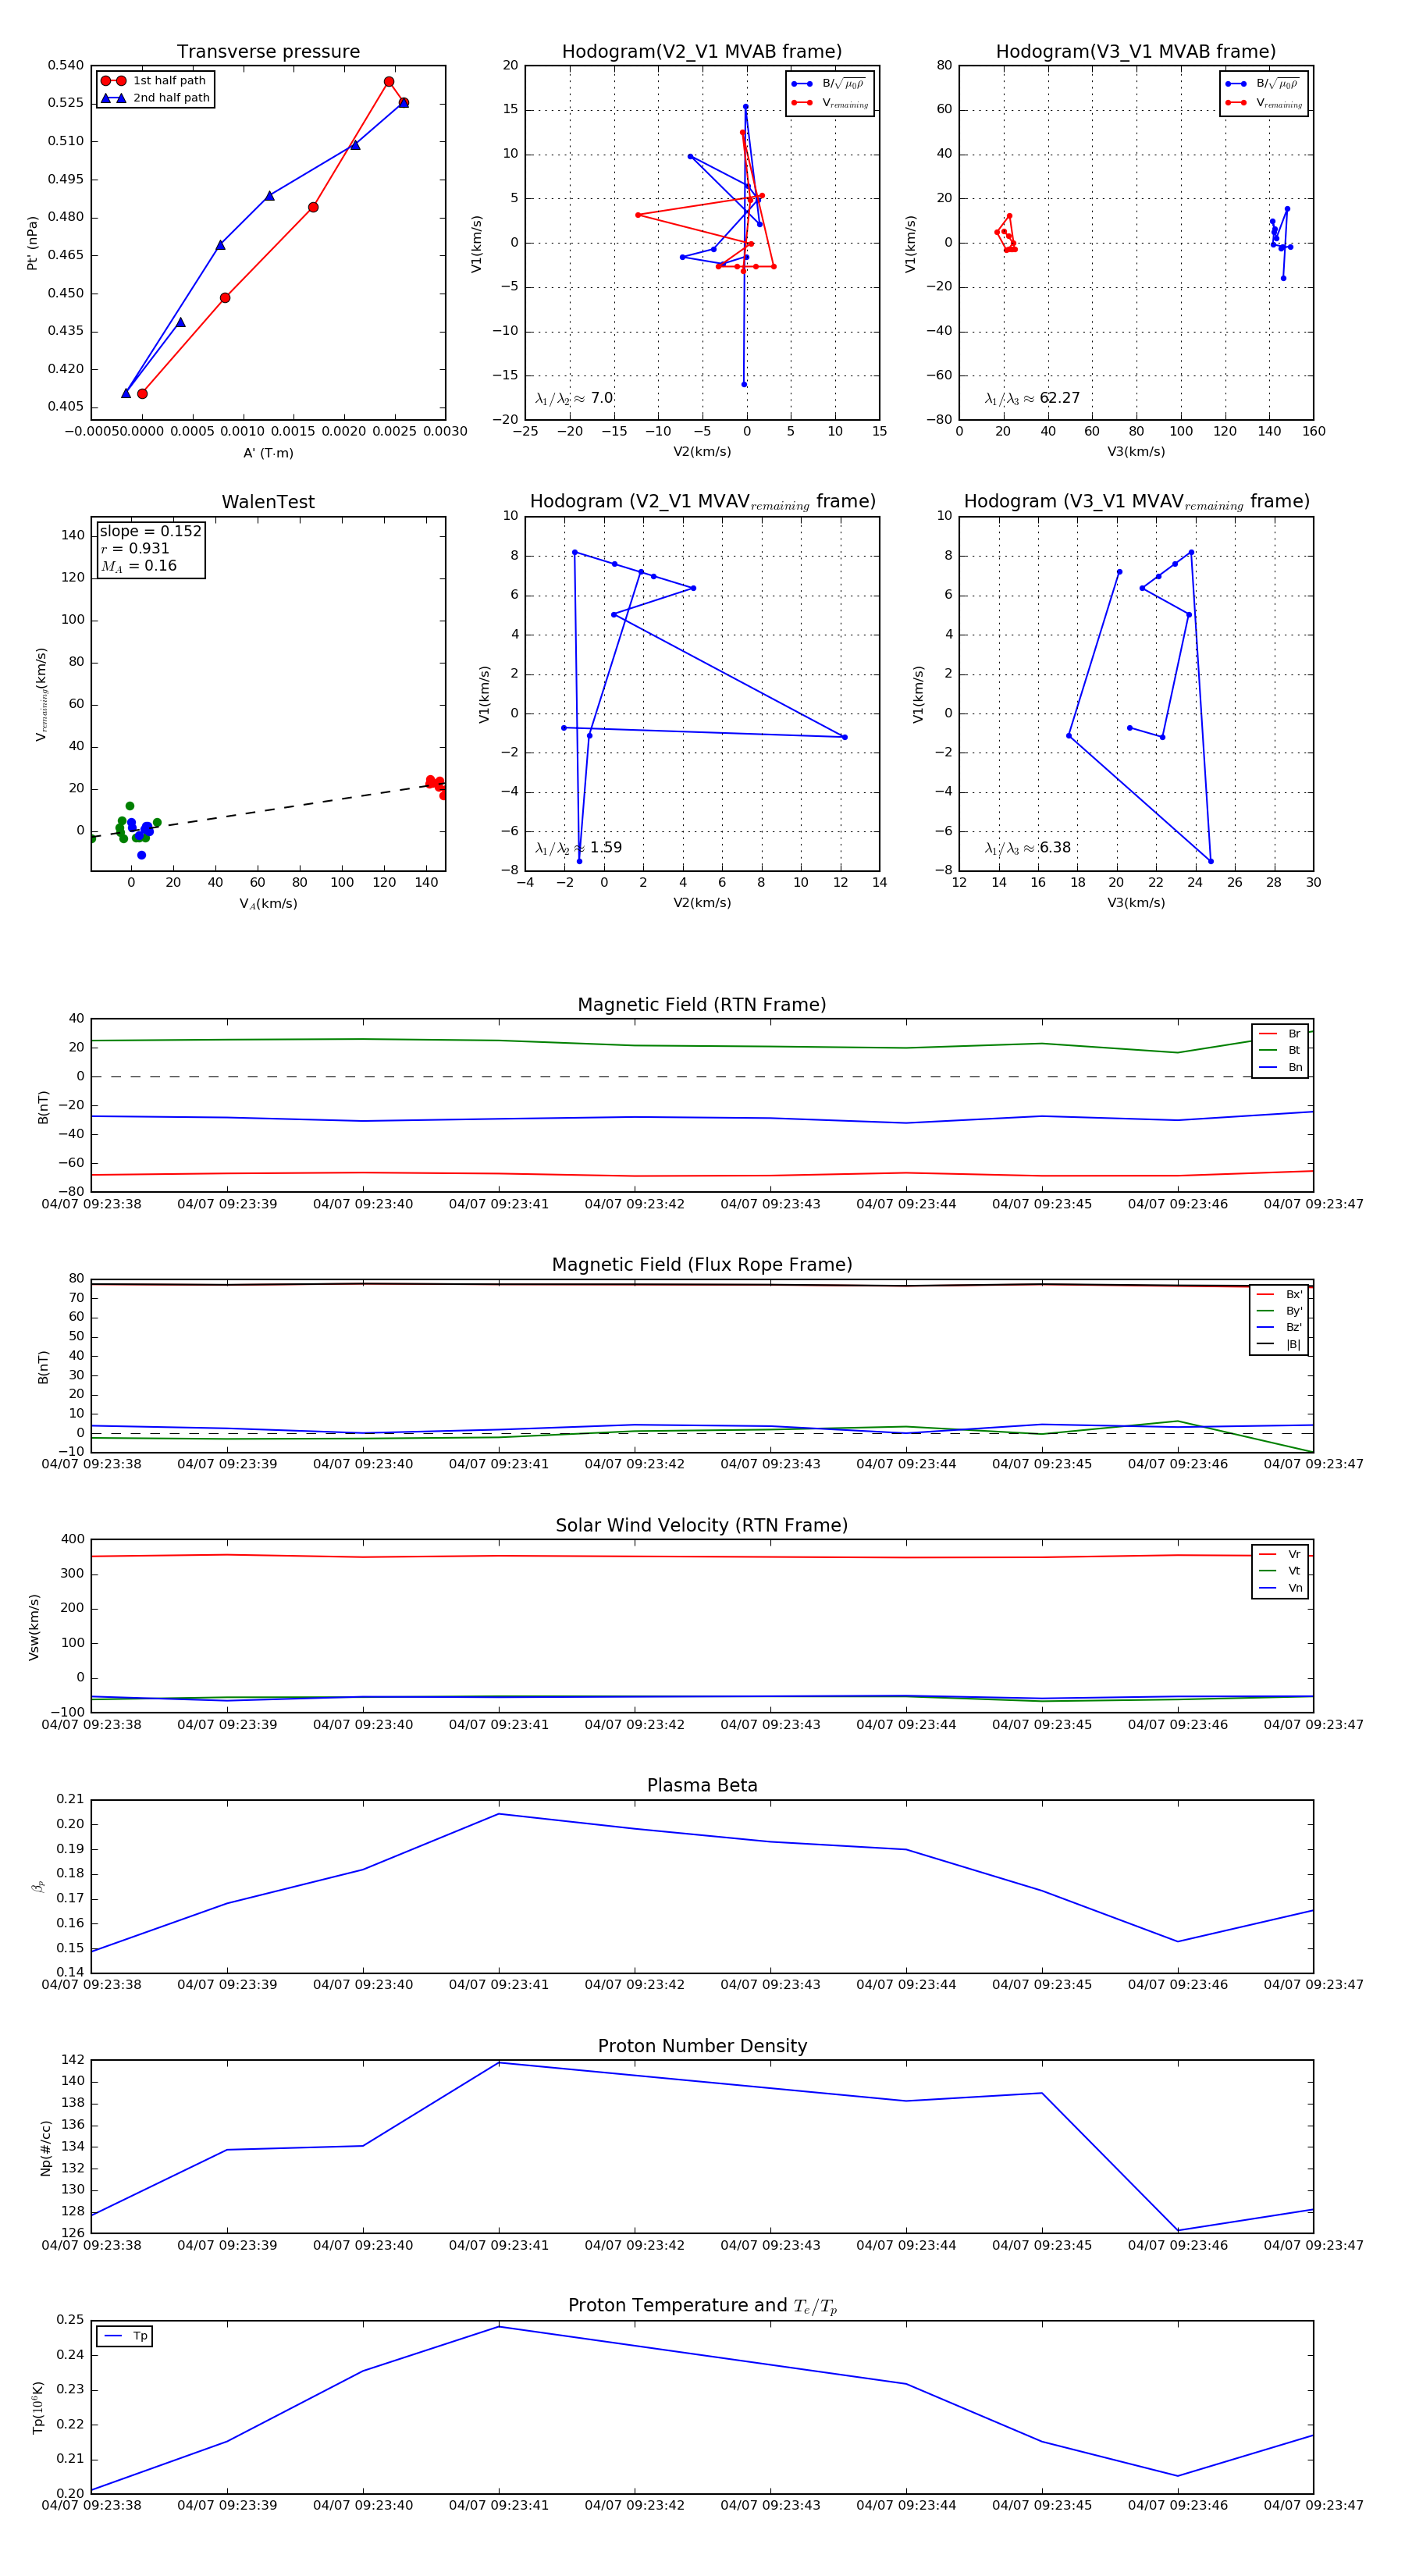Click "Pt' (nPa)" axis label
Viewport: 1405px width, 2576px height.
[32, 243]
